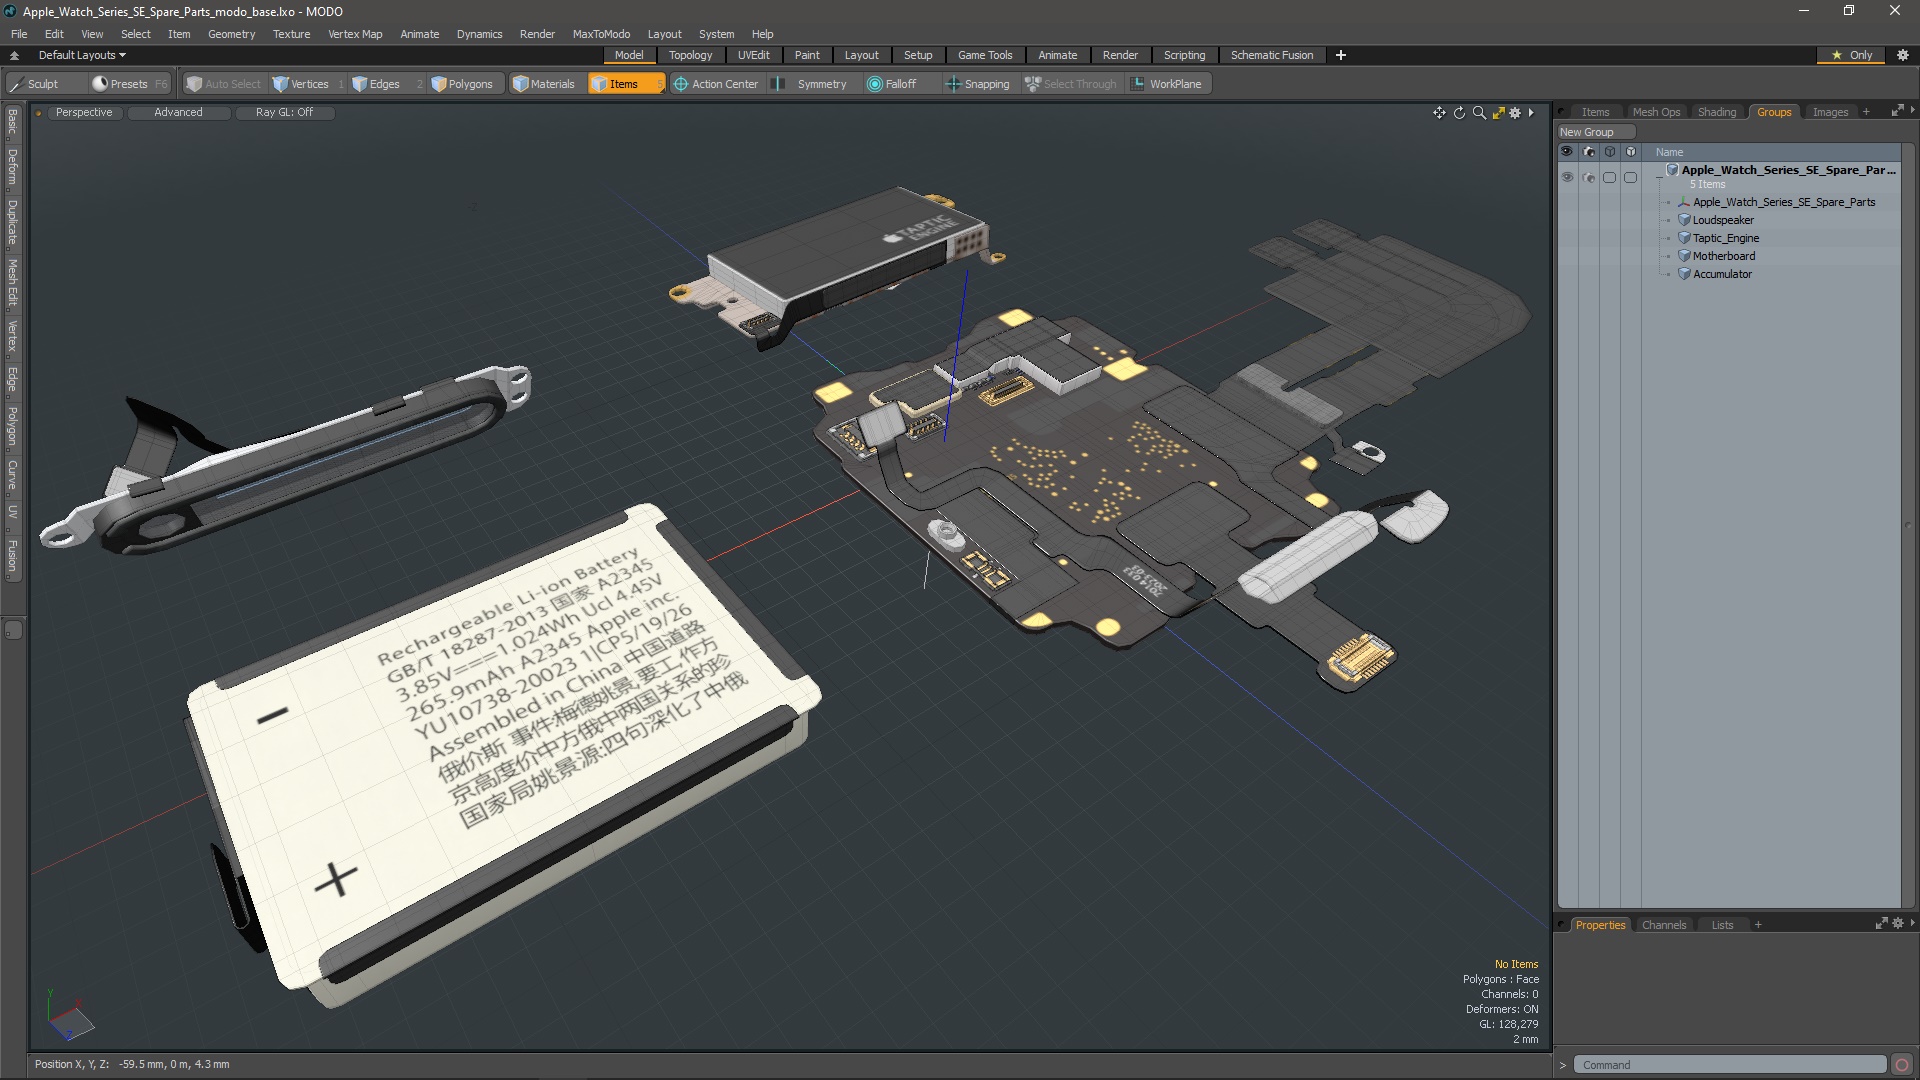Toggle Auto Select mode

(x=224, y=84)
